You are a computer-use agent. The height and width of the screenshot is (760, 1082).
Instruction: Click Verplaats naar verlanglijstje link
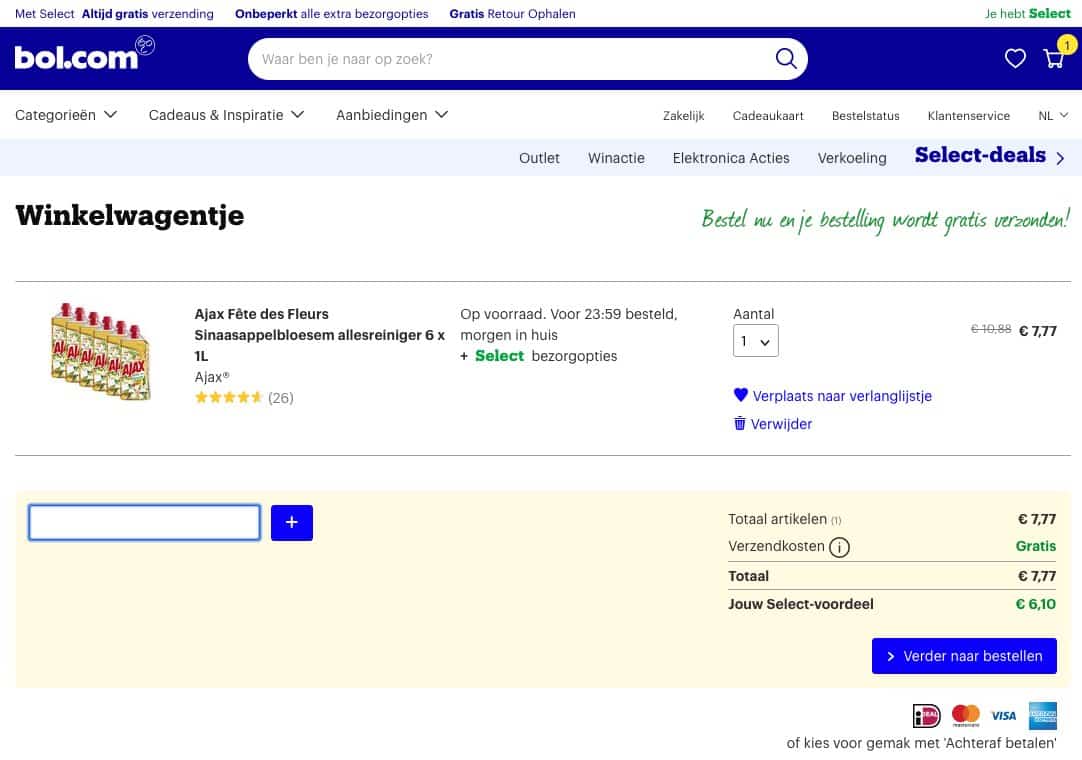click(x=841, y=396)
